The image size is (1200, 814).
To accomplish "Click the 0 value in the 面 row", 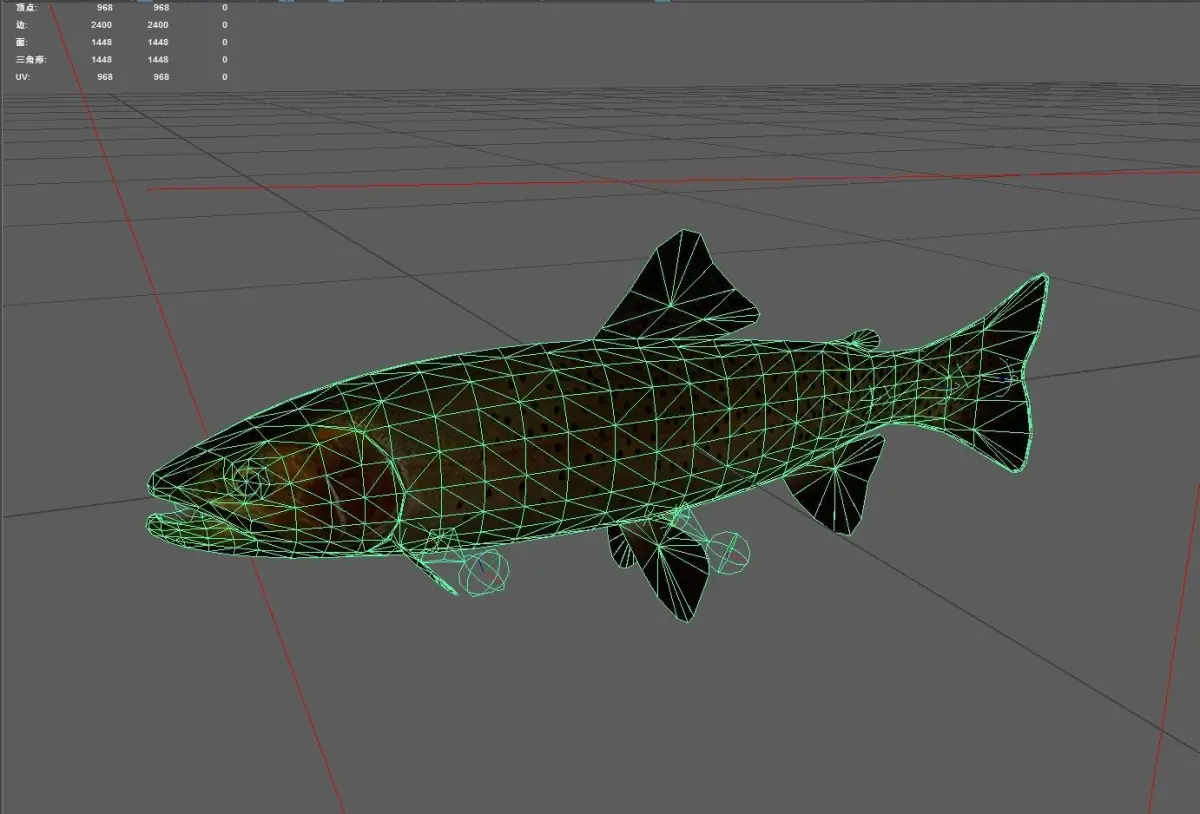I will point(225,42).
